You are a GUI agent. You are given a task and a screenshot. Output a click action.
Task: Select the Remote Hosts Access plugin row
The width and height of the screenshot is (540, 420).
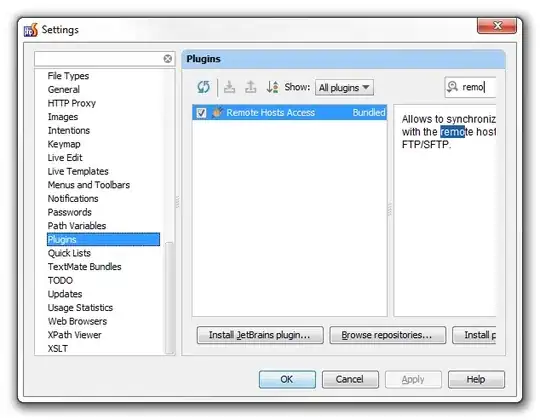(x=289, y=113)
